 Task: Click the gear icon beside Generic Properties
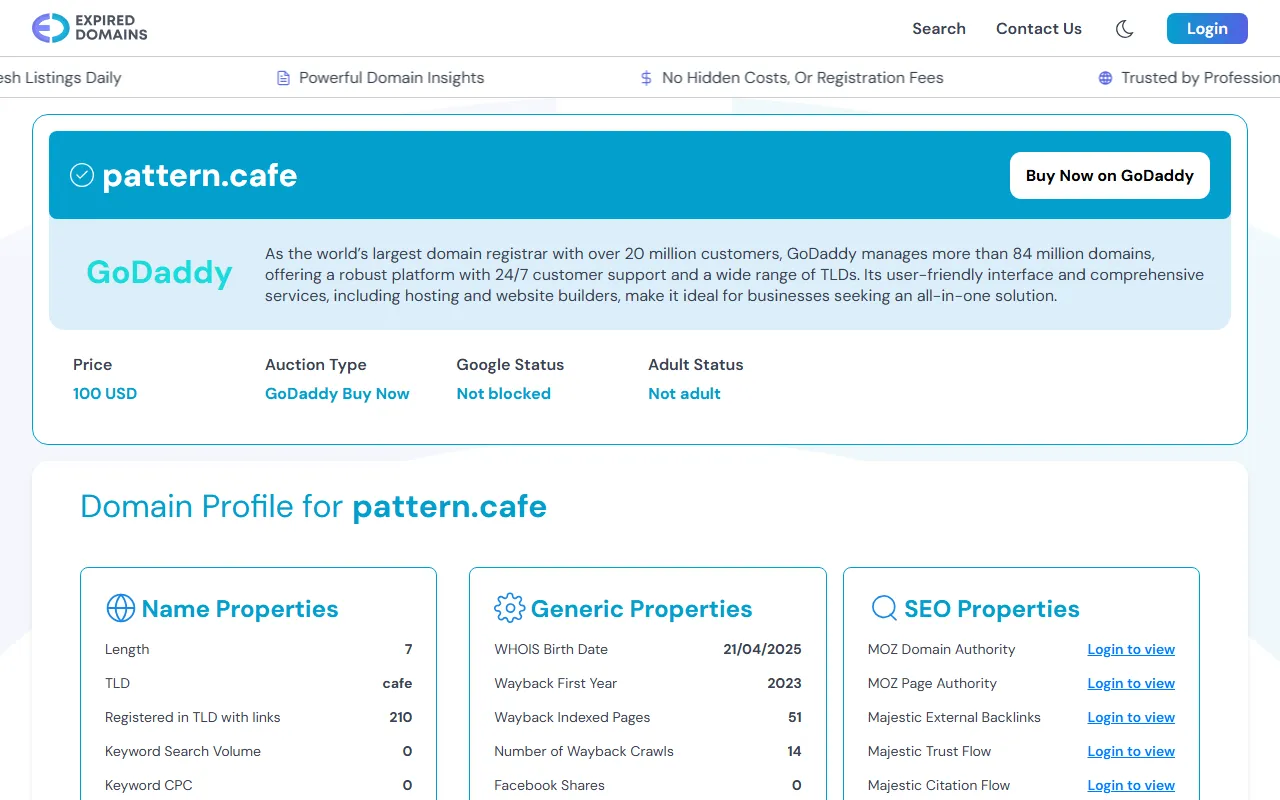pyautogui.click(x=509, y=608)
